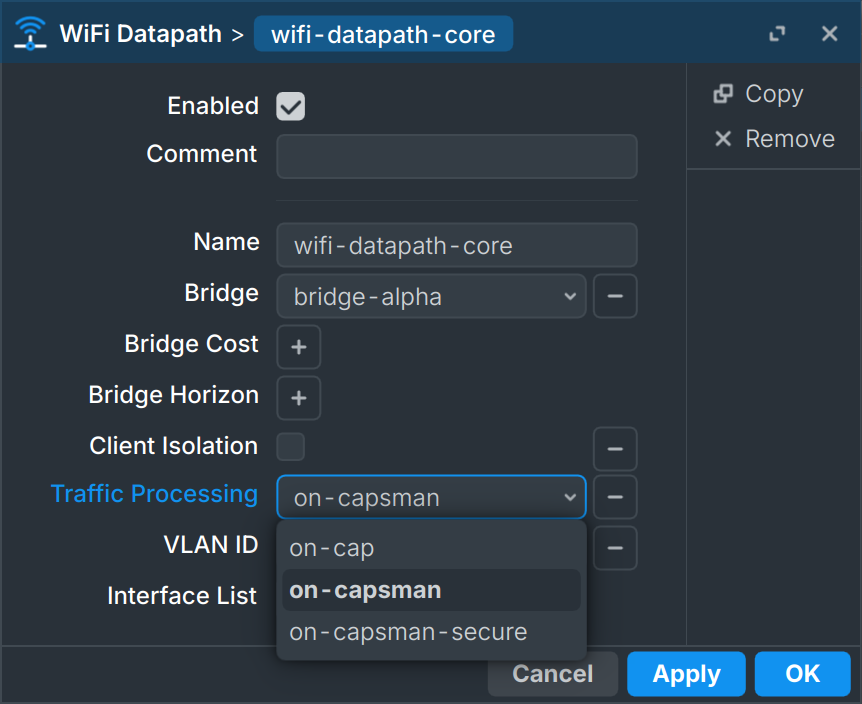Click the Copy icon in side panel
Viewport: 862px width, 704px height.
[723, 94]
